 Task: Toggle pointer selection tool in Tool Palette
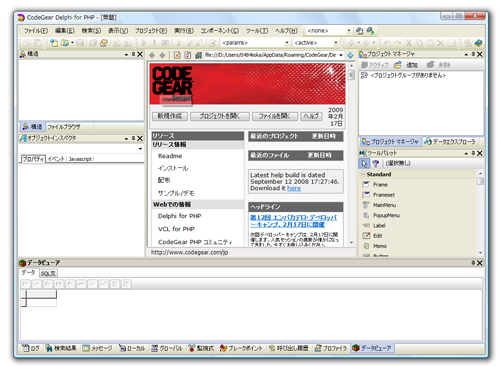click(x=364, y=163)
